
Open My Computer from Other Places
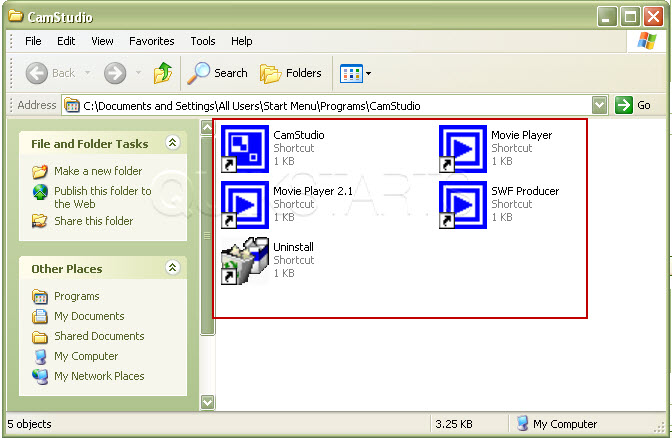pos(86,356)
